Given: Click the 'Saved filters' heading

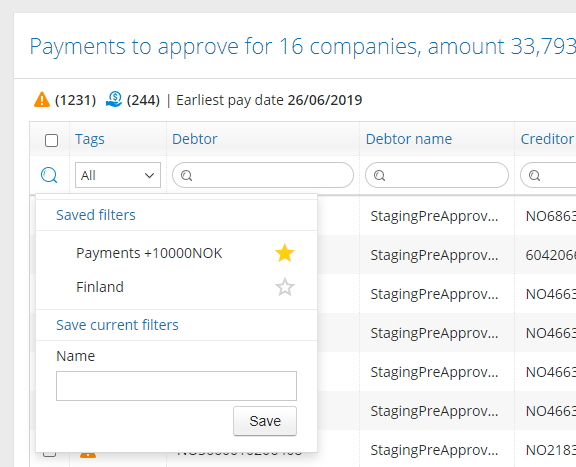Looking at the screenshot, I should coord(96,215).
